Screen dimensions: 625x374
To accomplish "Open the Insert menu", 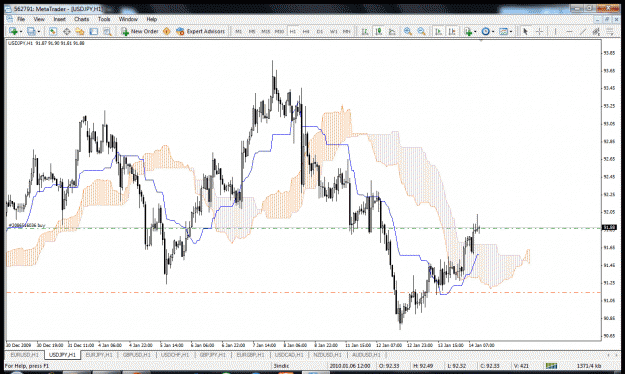I will 59,19.
